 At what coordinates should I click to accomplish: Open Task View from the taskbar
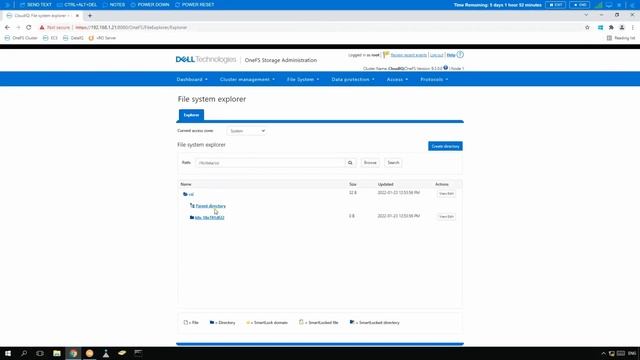[40, 353]
